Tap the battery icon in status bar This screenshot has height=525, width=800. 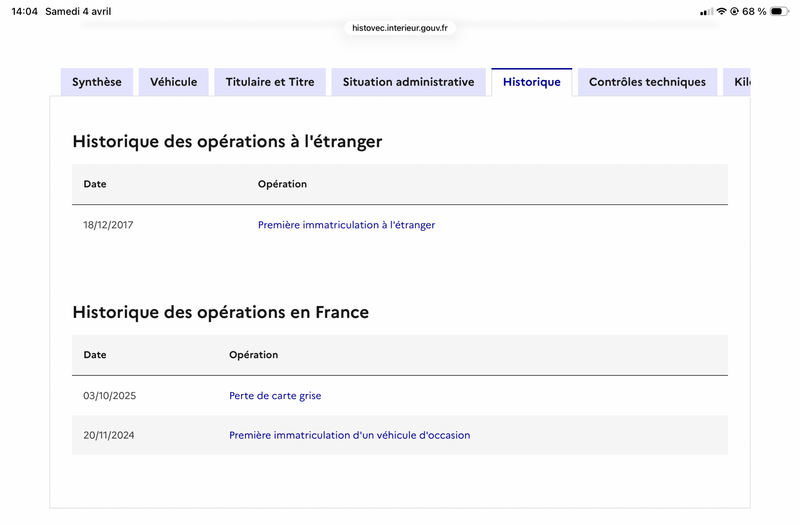779,12
